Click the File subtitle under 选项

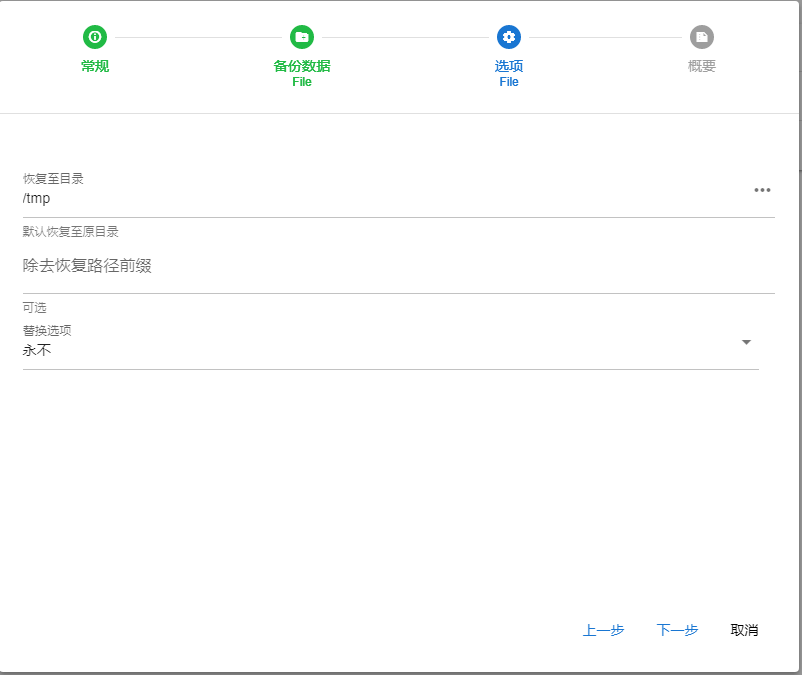509,82
